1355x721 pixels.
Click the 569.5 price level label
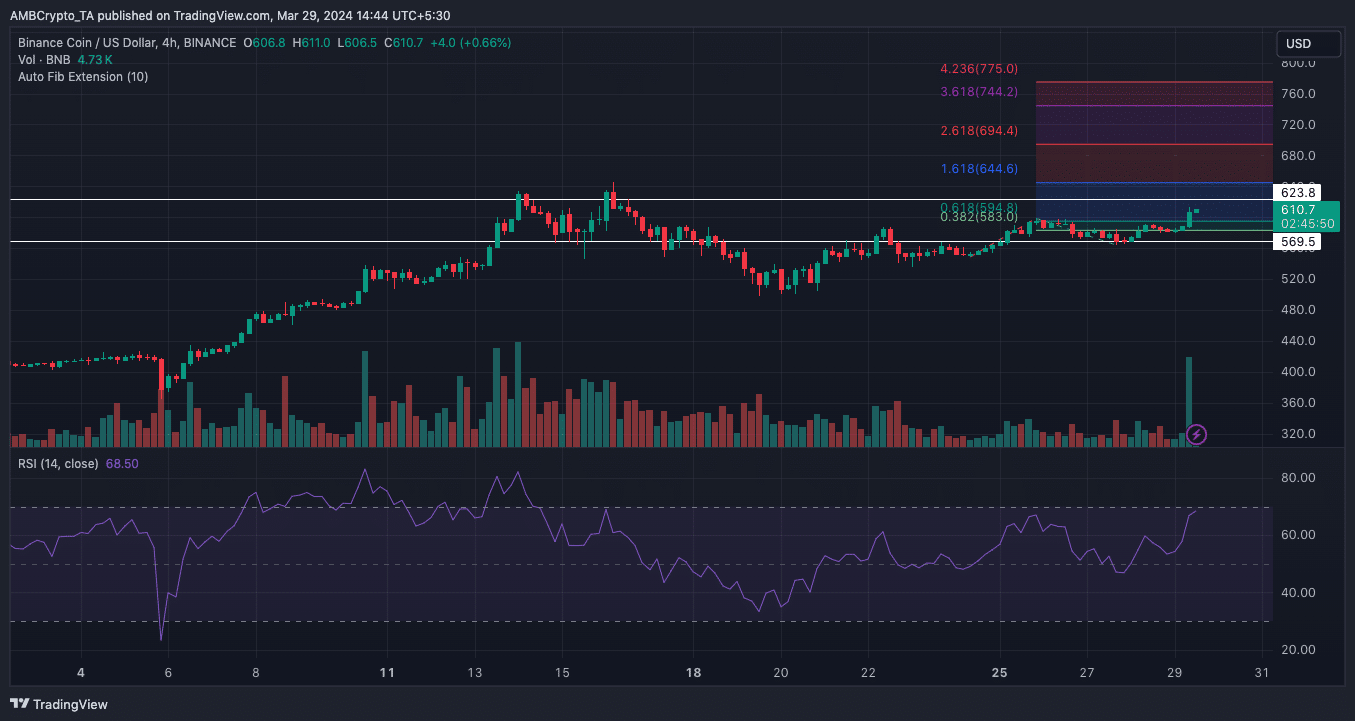coord(1296,242)
